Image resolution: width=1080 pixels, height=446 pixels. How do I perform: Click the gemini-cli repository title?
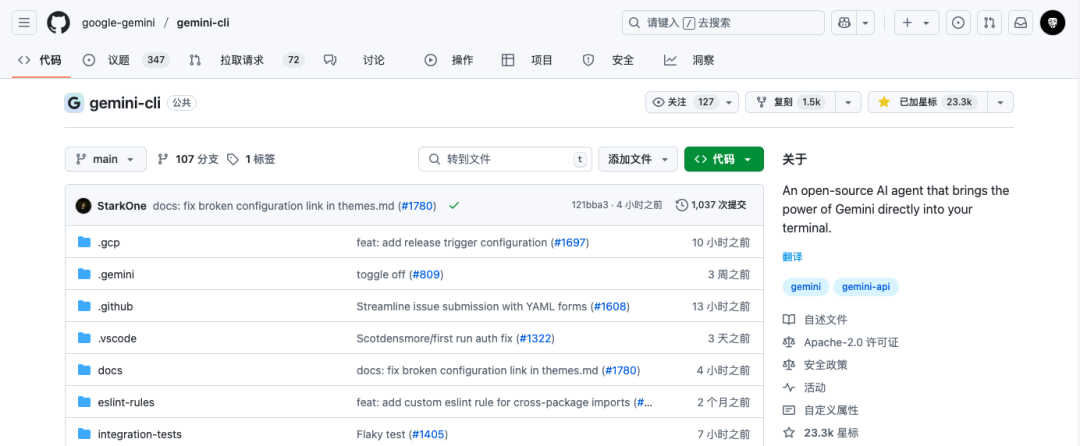(x=125, y=103)
